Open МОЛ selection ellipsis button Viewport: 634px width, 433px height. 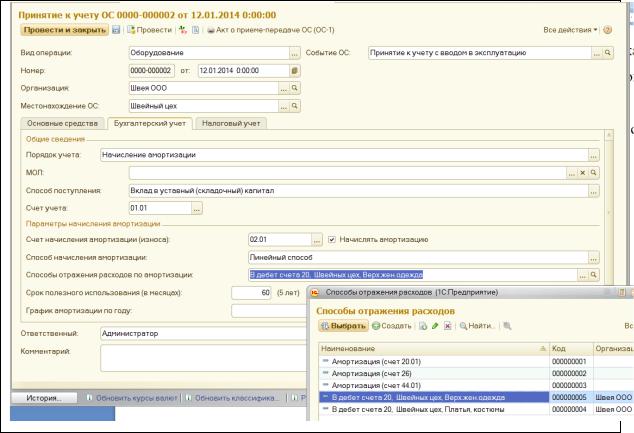point(572,173)
